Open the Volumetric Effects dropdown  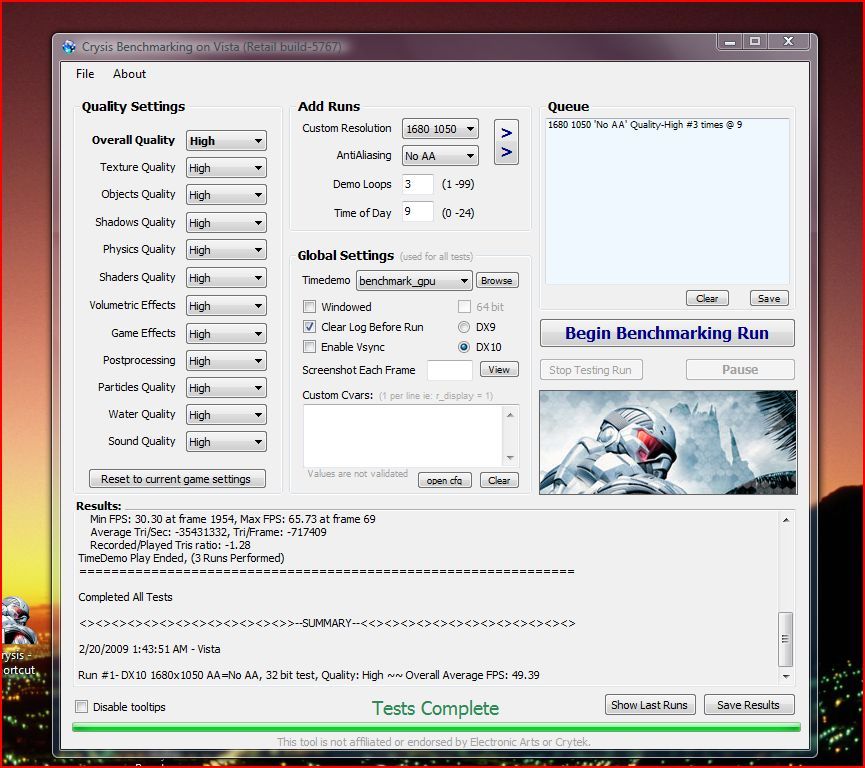pos(226,306)
